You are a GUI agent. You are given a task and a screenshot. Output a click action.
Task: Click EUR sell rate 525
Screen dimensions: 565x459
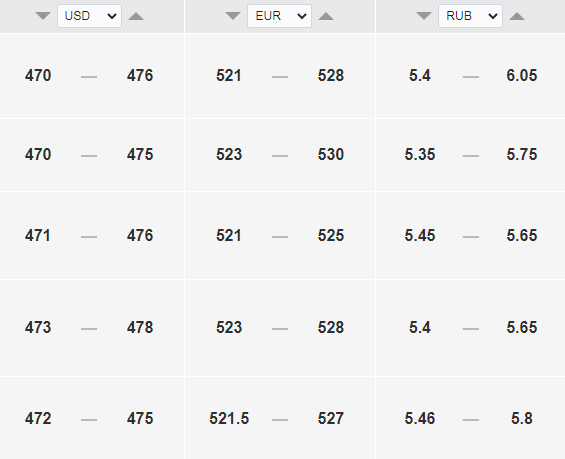(x=331, y=236)
